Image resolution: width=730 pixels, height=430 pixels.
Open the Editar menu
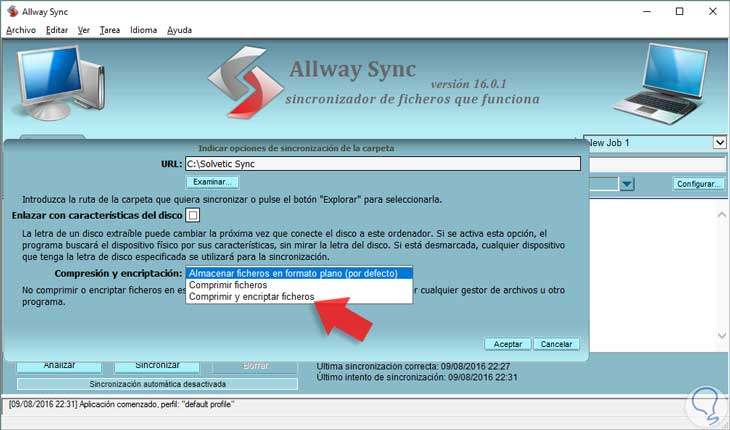click(x=57, y=30)
